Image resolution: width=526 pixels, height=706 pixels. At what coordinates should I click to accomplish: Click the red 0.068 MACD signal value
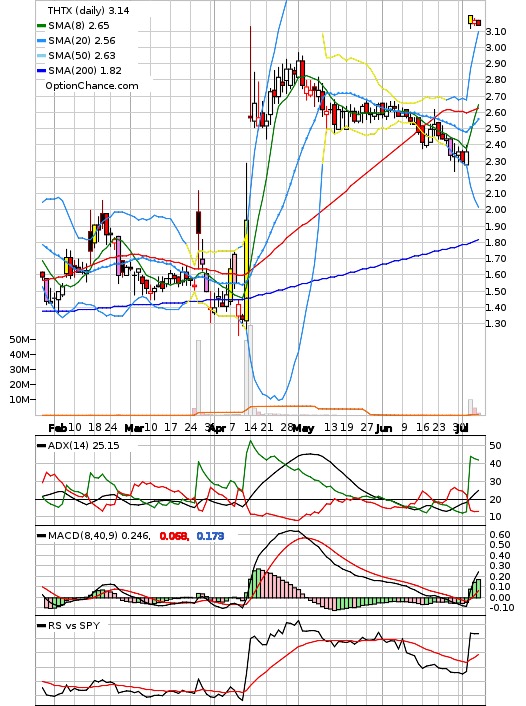[x=174, y=536]
